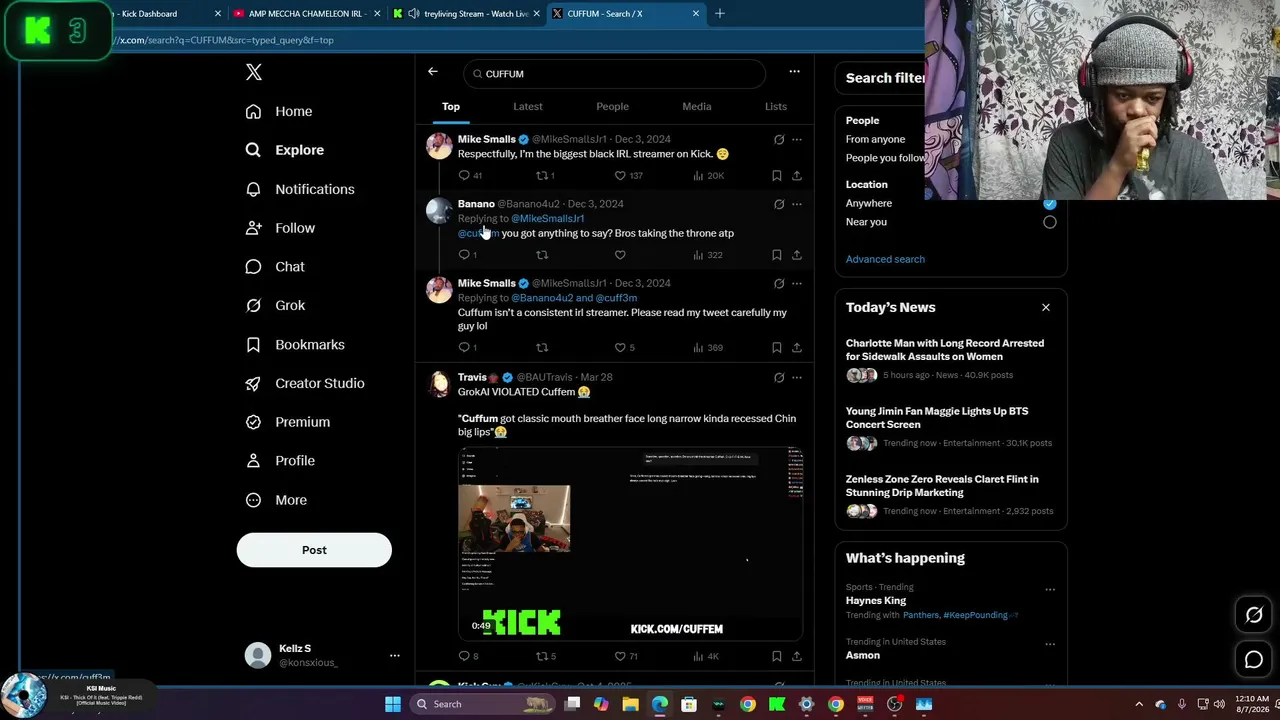1280x720 pixels.
Task: Open the floating messages button
Action: (1254, 660)
